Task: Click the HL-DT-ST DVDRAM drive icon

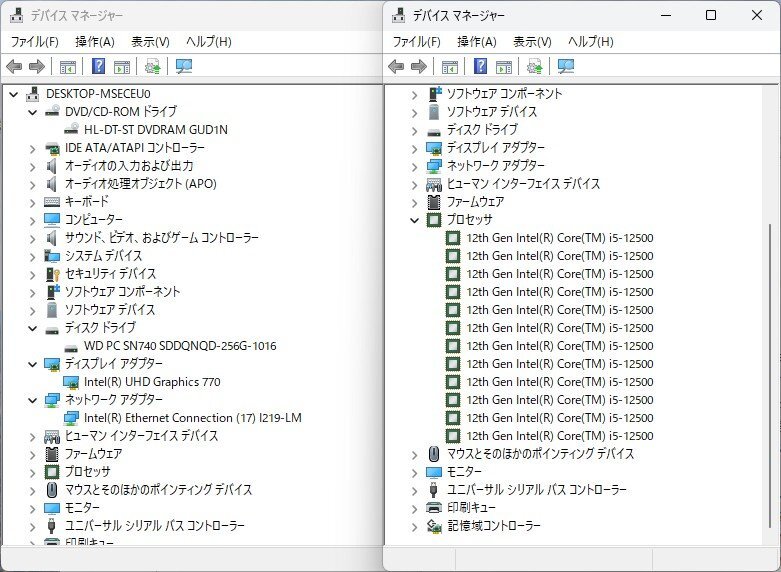Action: tap(71, 129)
